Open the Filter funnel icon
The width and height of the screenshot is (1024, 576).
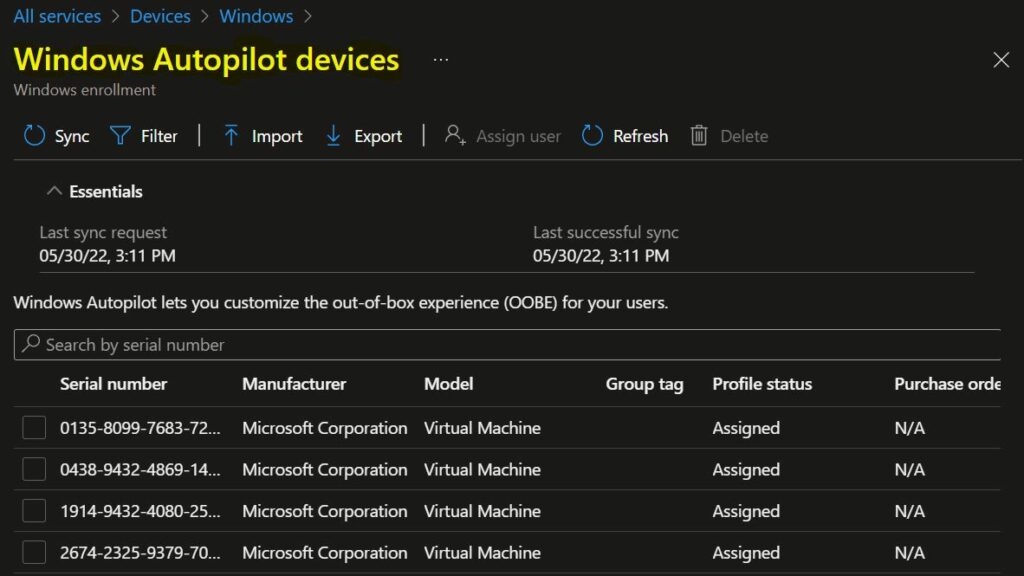click(120, 135)
